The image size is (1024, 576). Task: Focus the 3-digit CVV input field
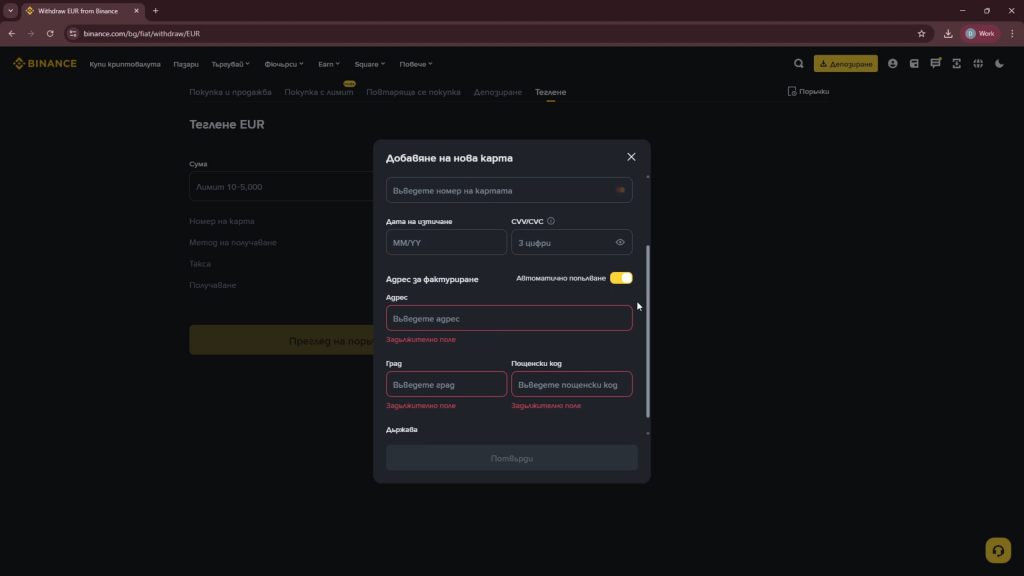click(x=571, y=242)
